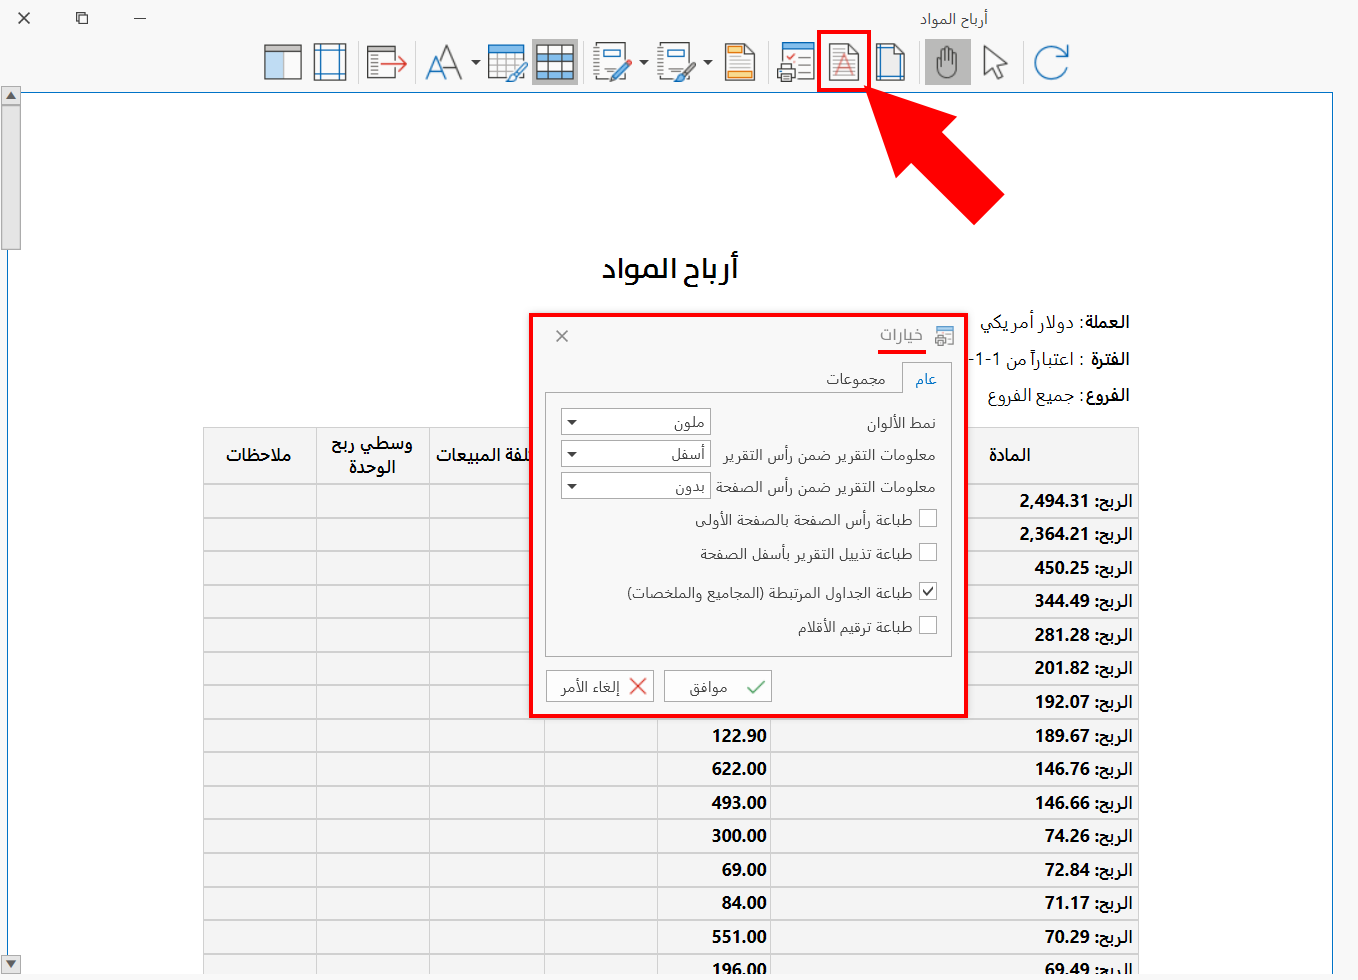Open the نمط الألوان dropdown showing ملون
This screenshot has height=980, width=1358.
(636, 422)
